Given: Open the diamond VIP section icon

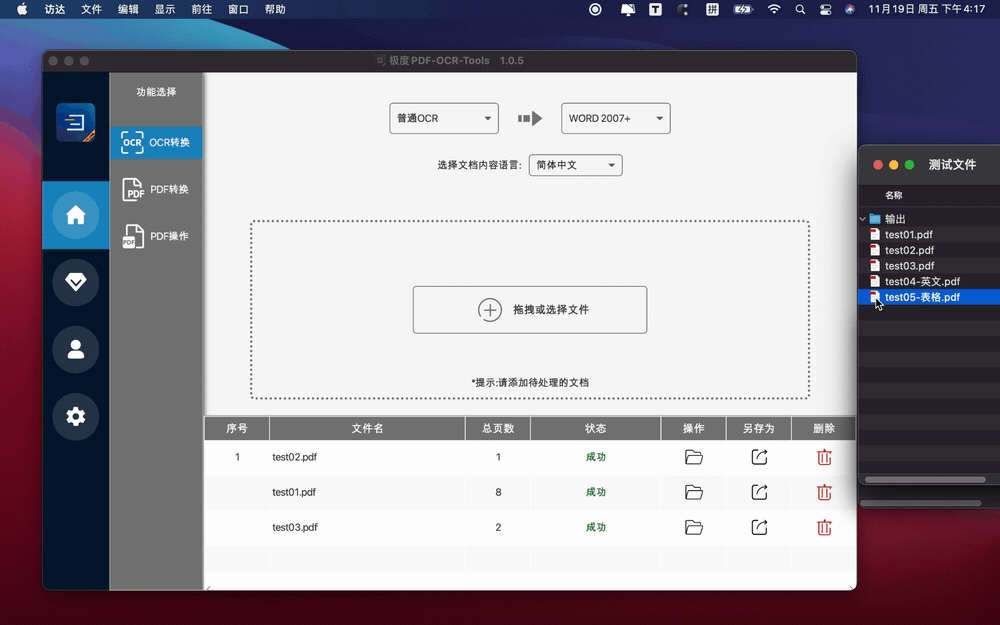Looking at the screenshot, I should [x=75, y=282].
